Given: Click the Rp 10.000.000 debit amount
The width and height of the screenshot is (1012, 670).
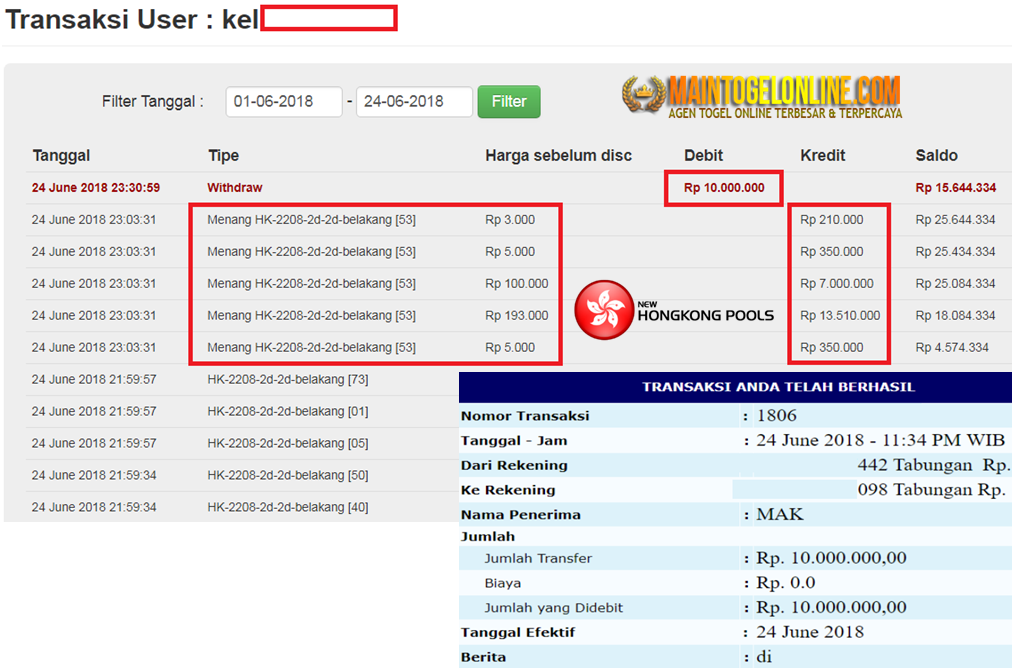Looking at the screenshot, I should [x=724, y=188].
